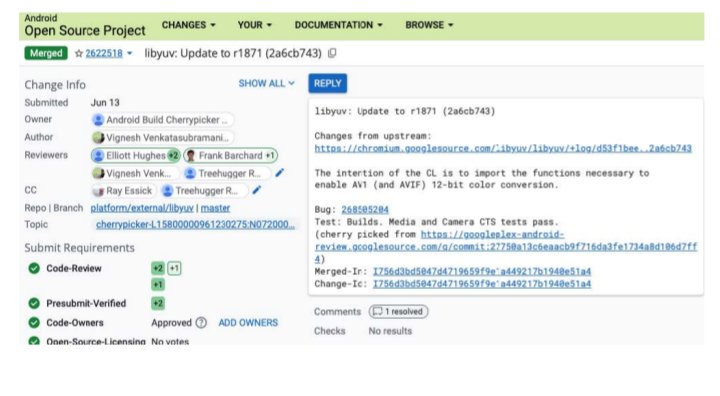Open the Merged-In change ID link
Viewport: 720px width, 396px height.
pyautogui.click(x=482, y=272)
